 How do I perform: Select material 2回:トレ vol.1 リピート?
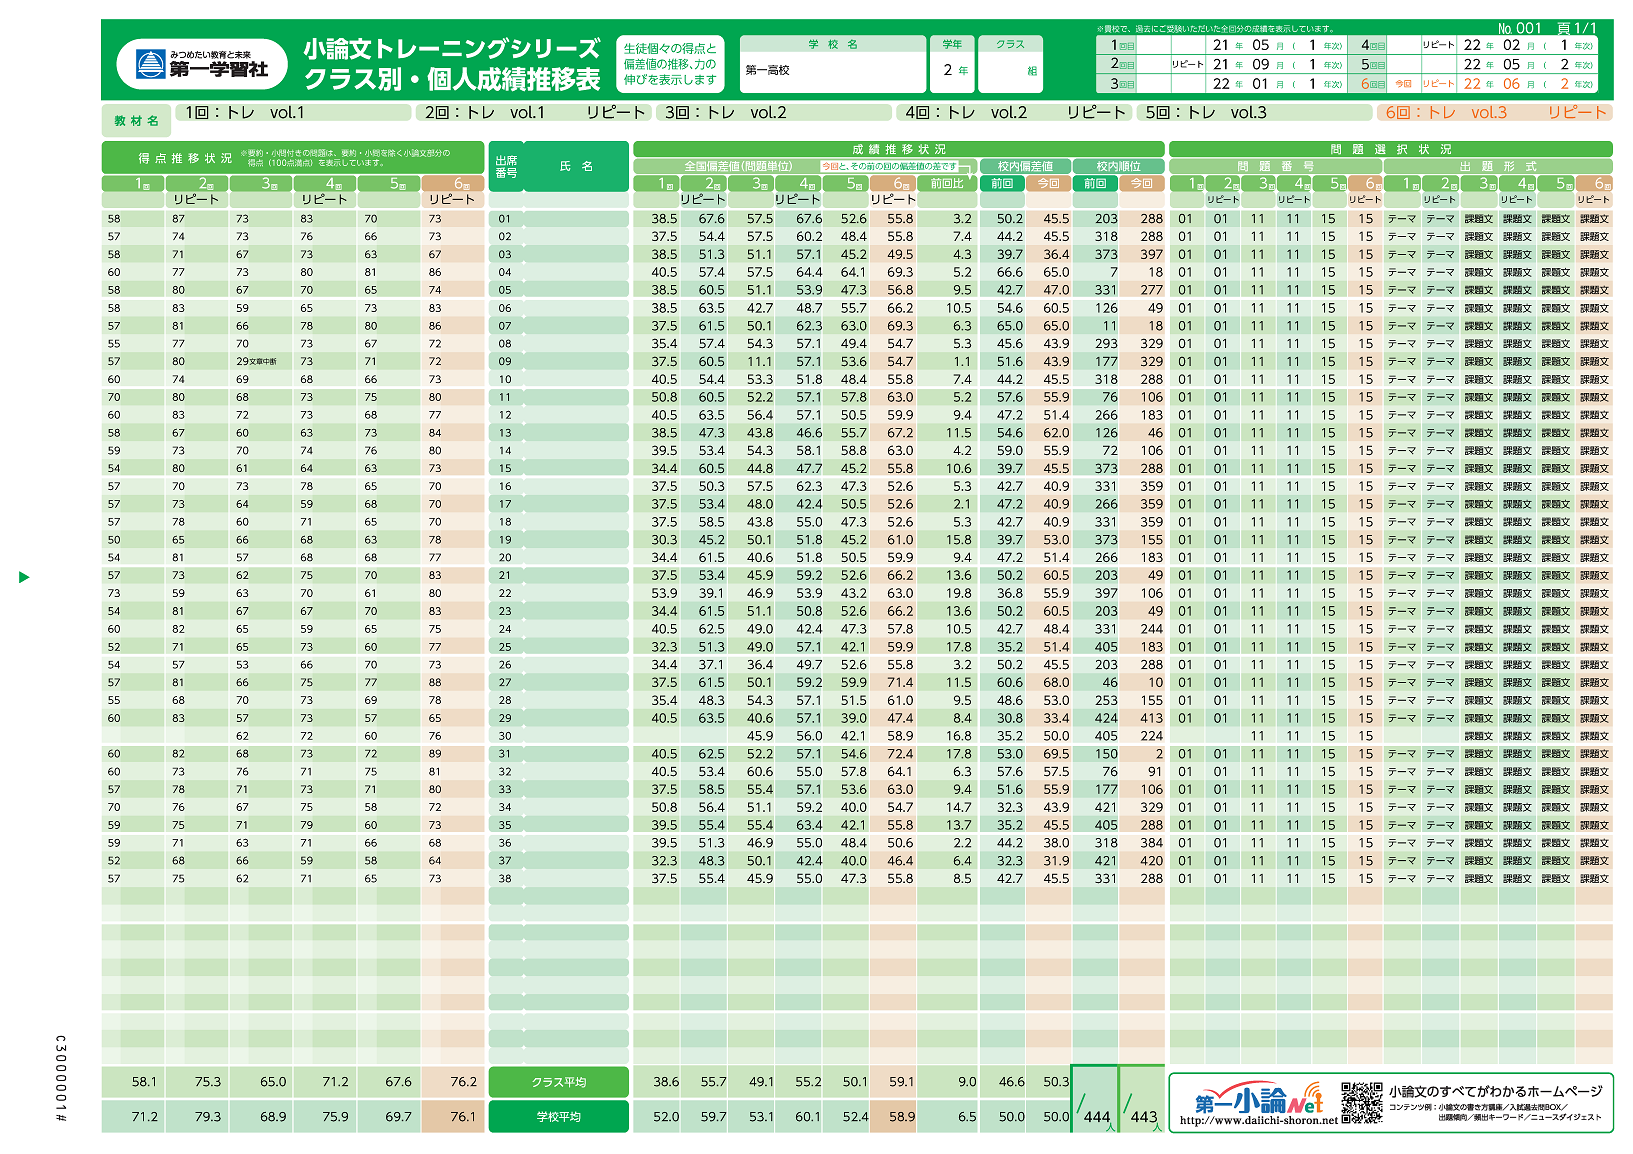pyautogui.click(x=534, y=112)
